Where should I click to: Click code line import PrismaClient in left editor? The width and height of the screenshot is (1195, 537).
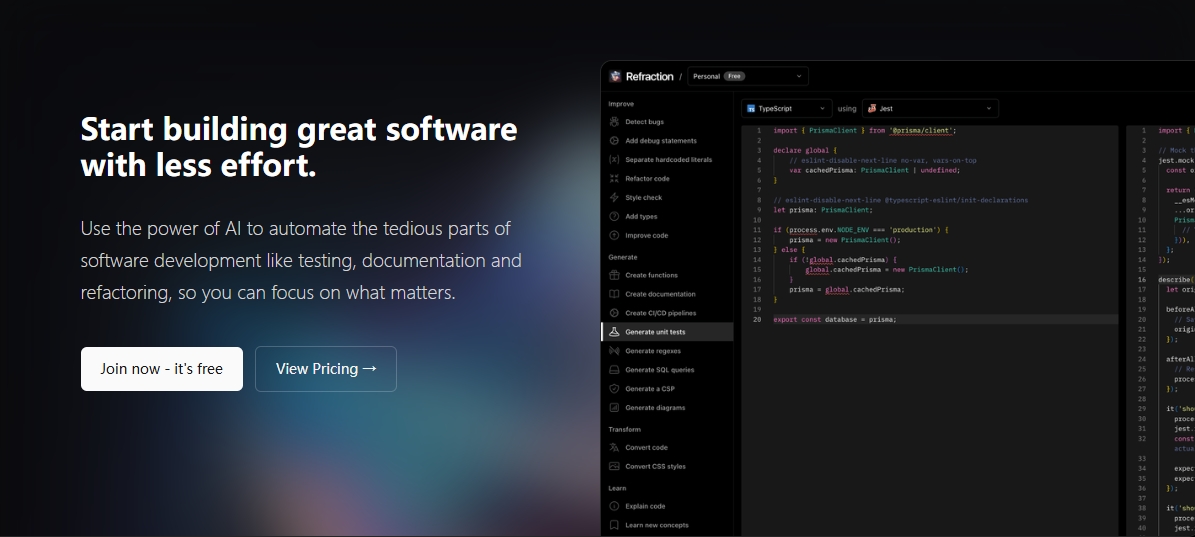(864, 130)
